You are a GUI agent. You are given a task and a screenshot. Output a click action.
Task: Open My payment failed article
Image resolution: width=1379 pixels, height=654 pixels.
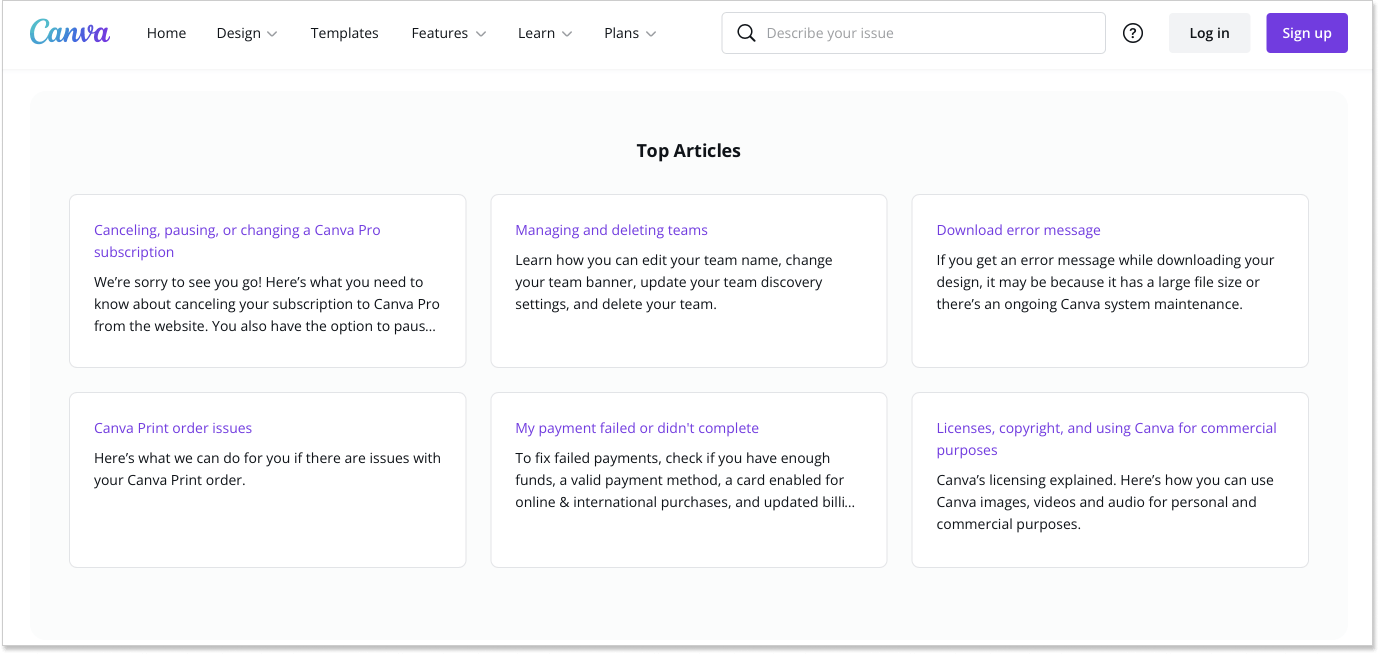pos(637,428)
